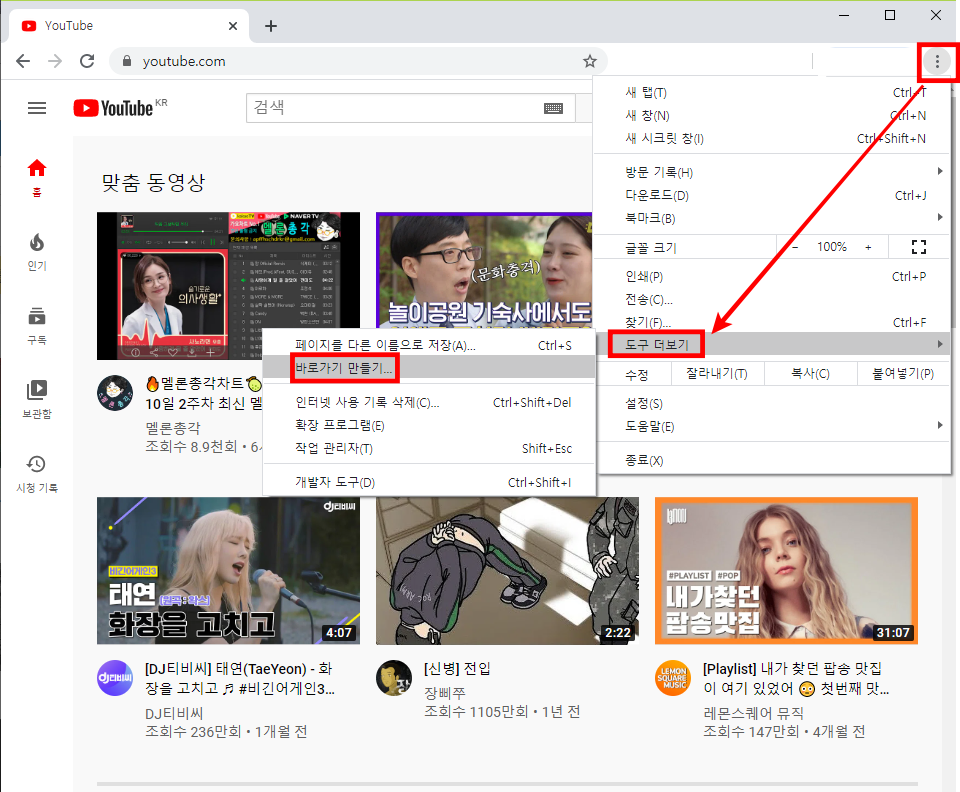Image resolution: width=960 pixels, height=792 pixels.
Task: Expand 방문 기록(H) submenu
Action: (772, 172)
